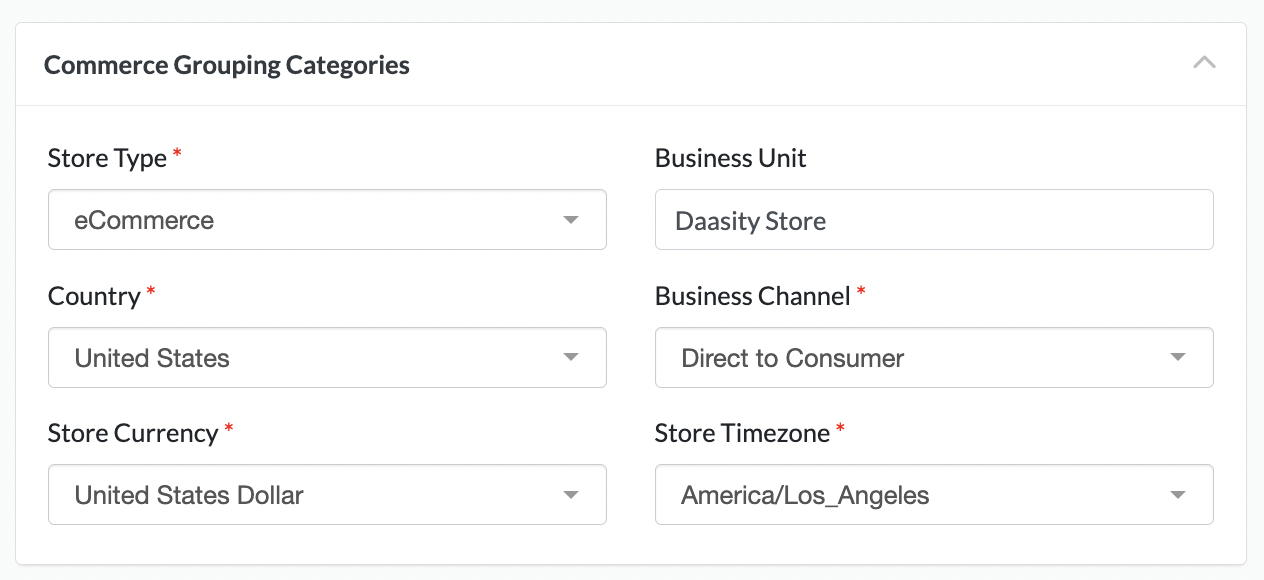Click the Country field label
The image size is (1264, 580).
click(94, 296)
